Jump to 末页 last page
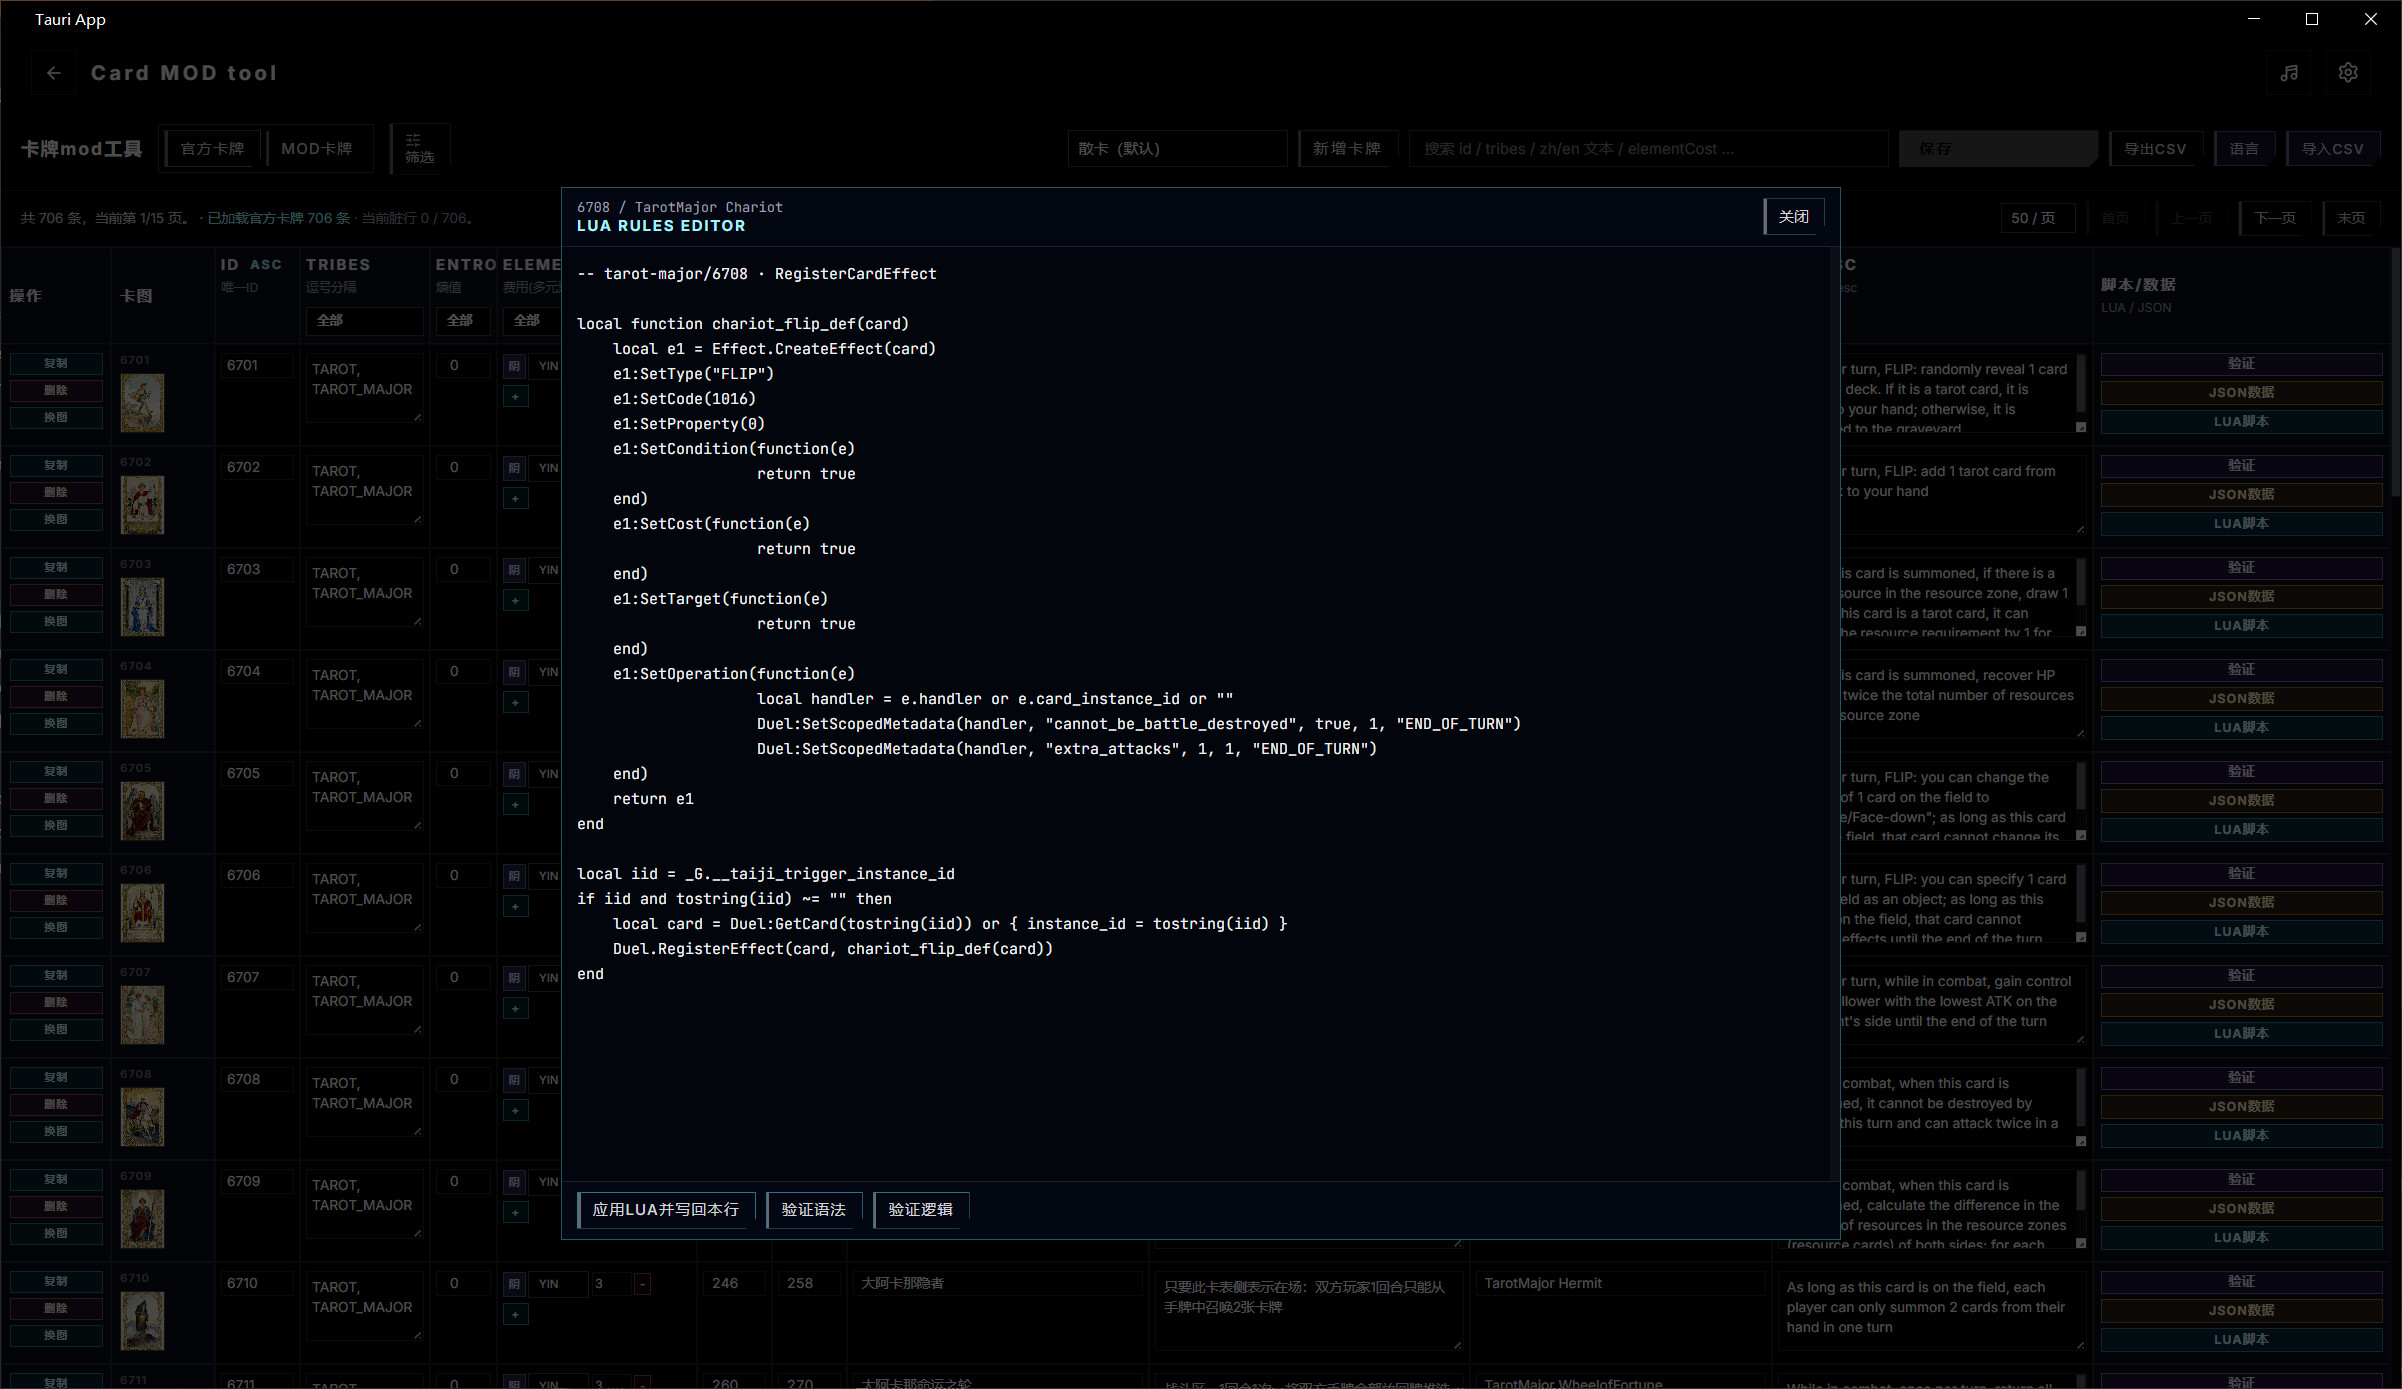This screenshot has width=2402, height=1389. pyautogui.click(x=2352, y=218)
